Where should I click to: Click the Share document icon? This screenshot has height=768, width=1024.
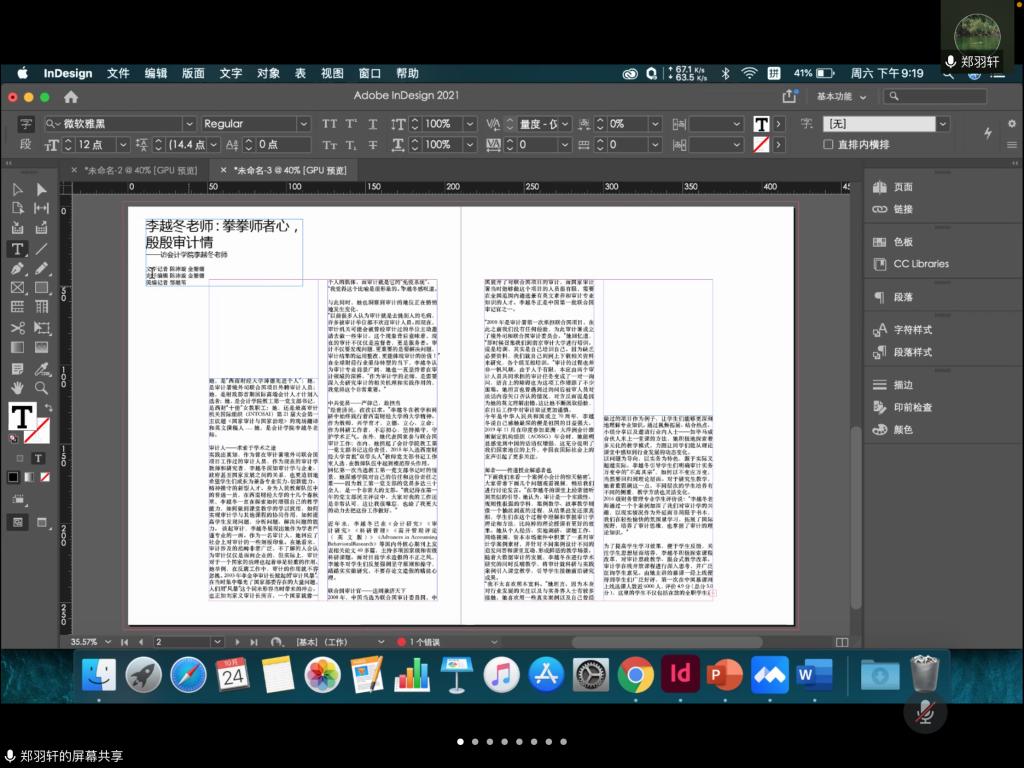click(789, 96)
